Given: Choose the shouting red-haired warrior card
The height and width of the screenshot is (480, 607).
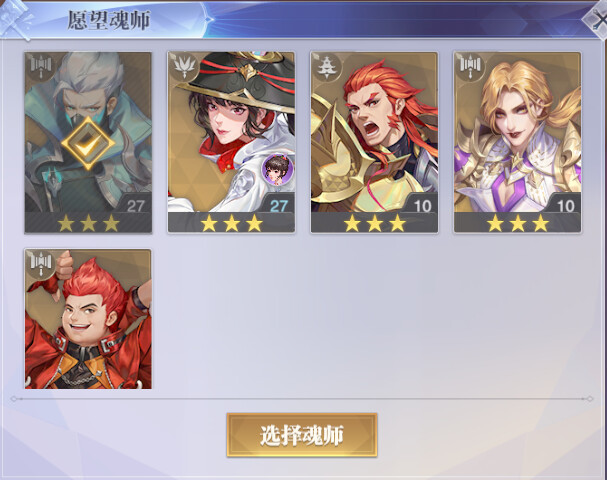Looking at the screenshot, I should coord(374,142).
